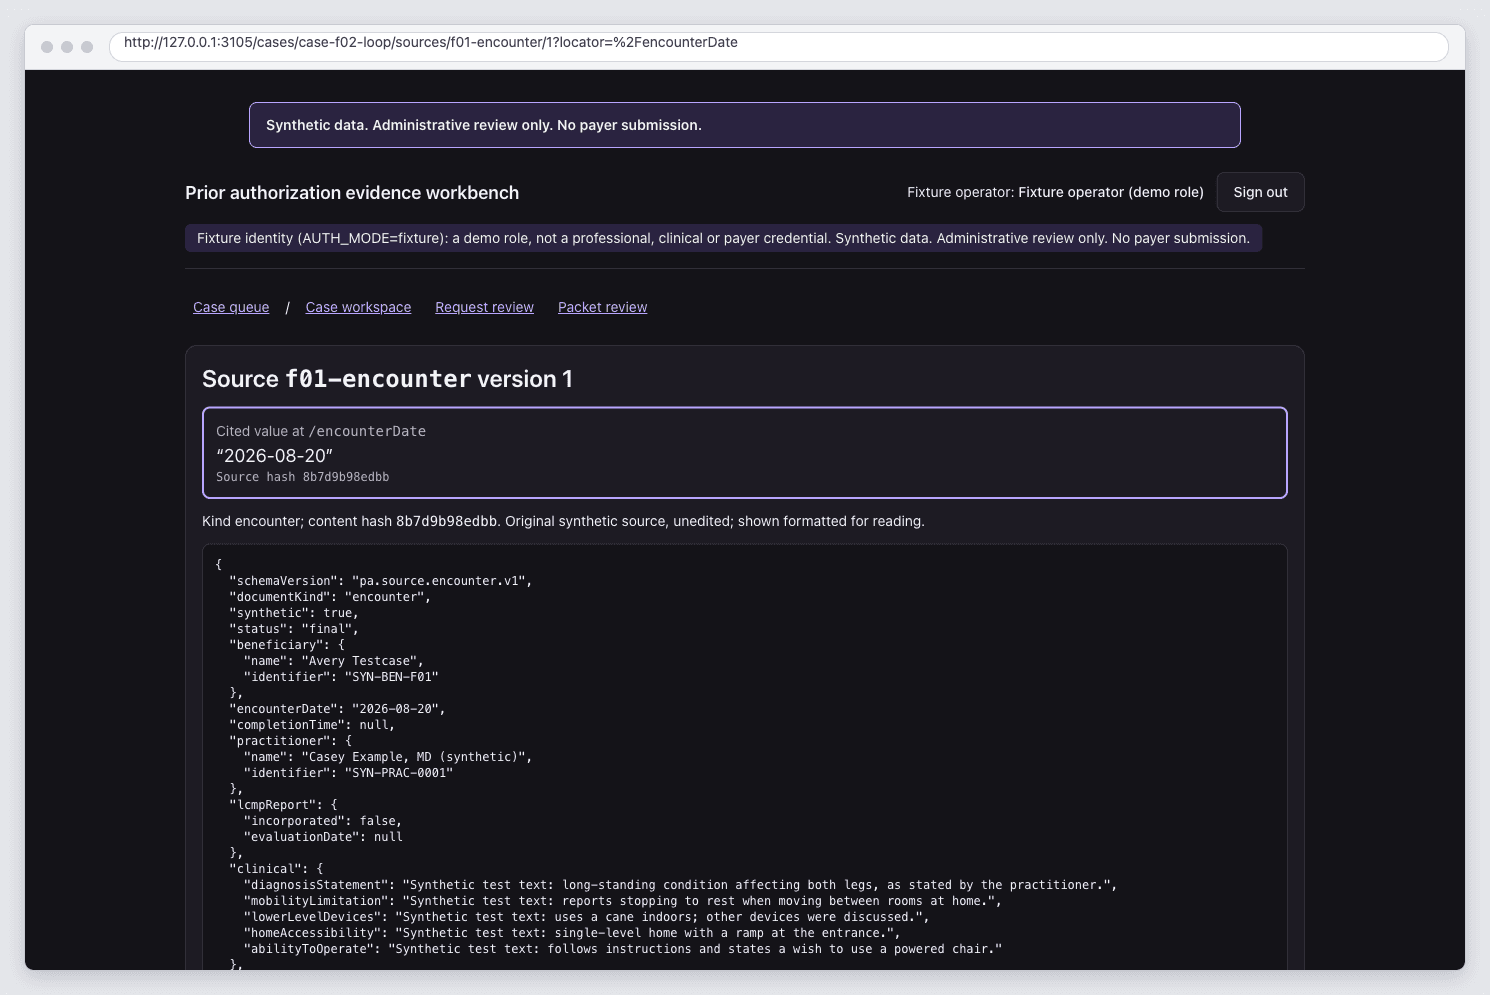Click the "status": "final" line
This screenshot has width=1490, height=995.
[x=294, y=629]
